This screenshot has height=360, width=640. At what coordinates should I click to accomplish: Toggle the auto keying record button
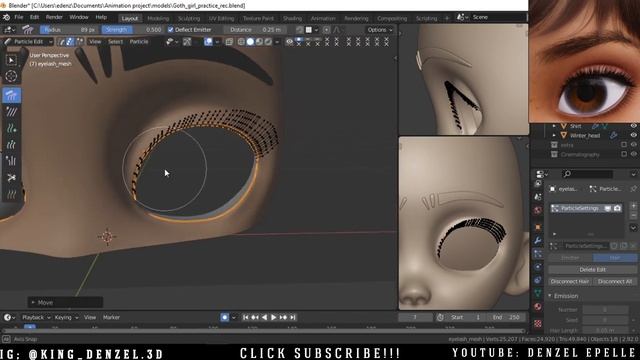[x=224, y=317]
